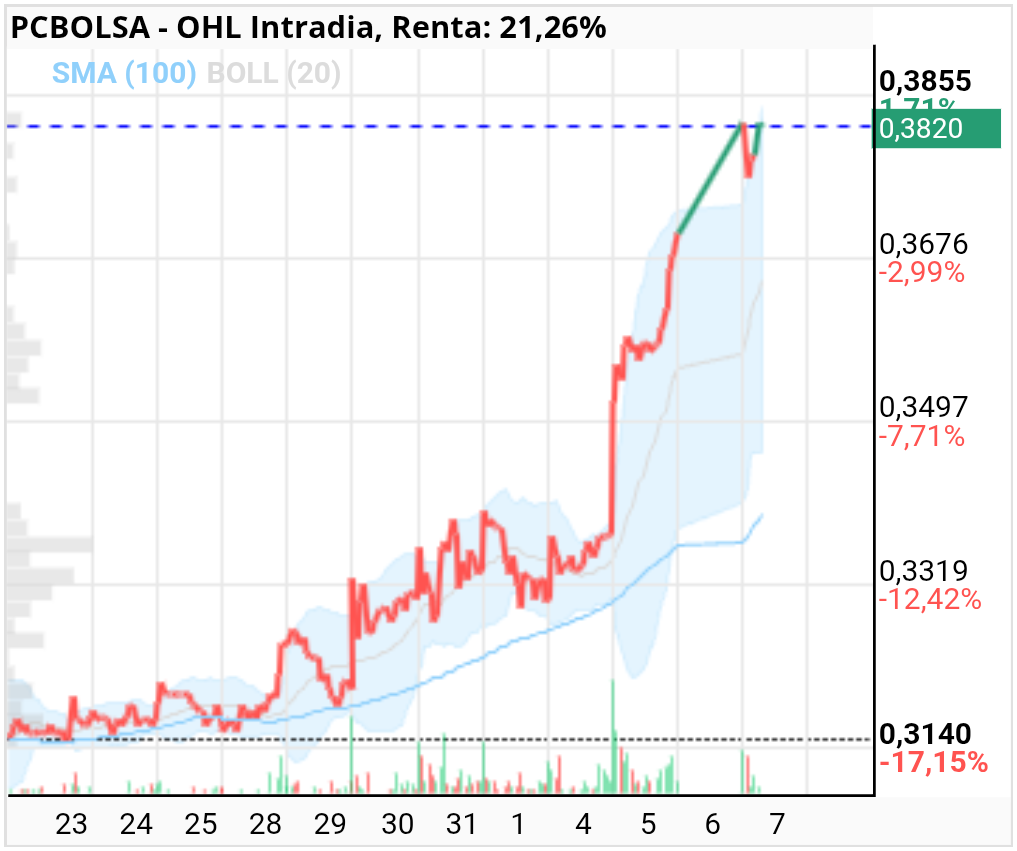
Task: Click date label 1 on time axis
Action: [518, 824]
